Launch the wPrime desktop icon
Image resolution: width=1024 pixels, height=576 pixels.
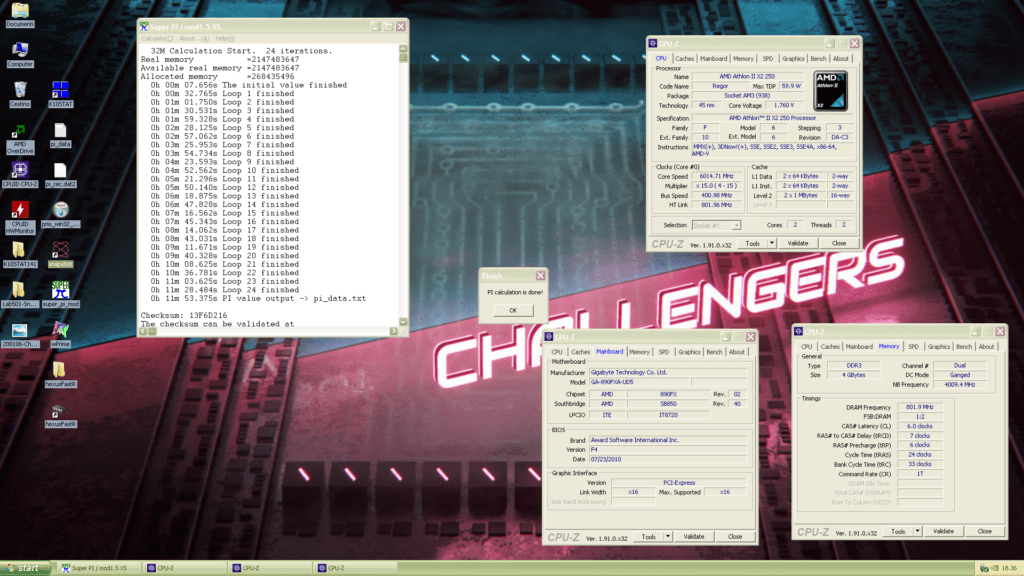click(x=60, y=334)
